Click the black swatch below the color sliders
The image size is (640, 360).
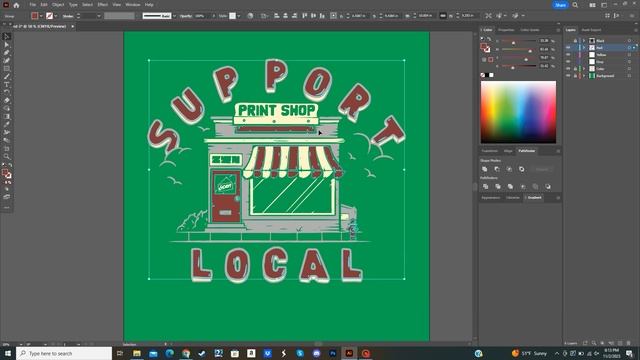pos(487,75)
